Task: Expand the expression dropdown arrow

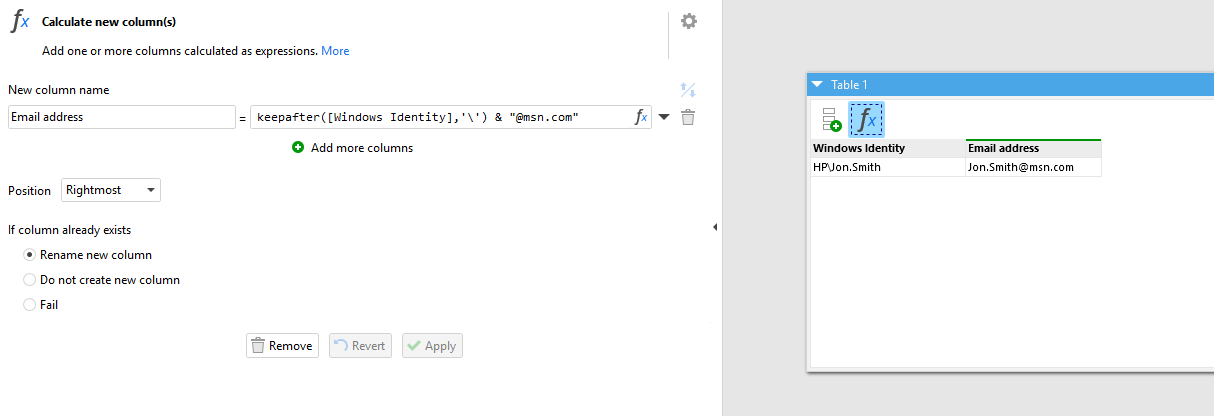Action: pos(664,117)
